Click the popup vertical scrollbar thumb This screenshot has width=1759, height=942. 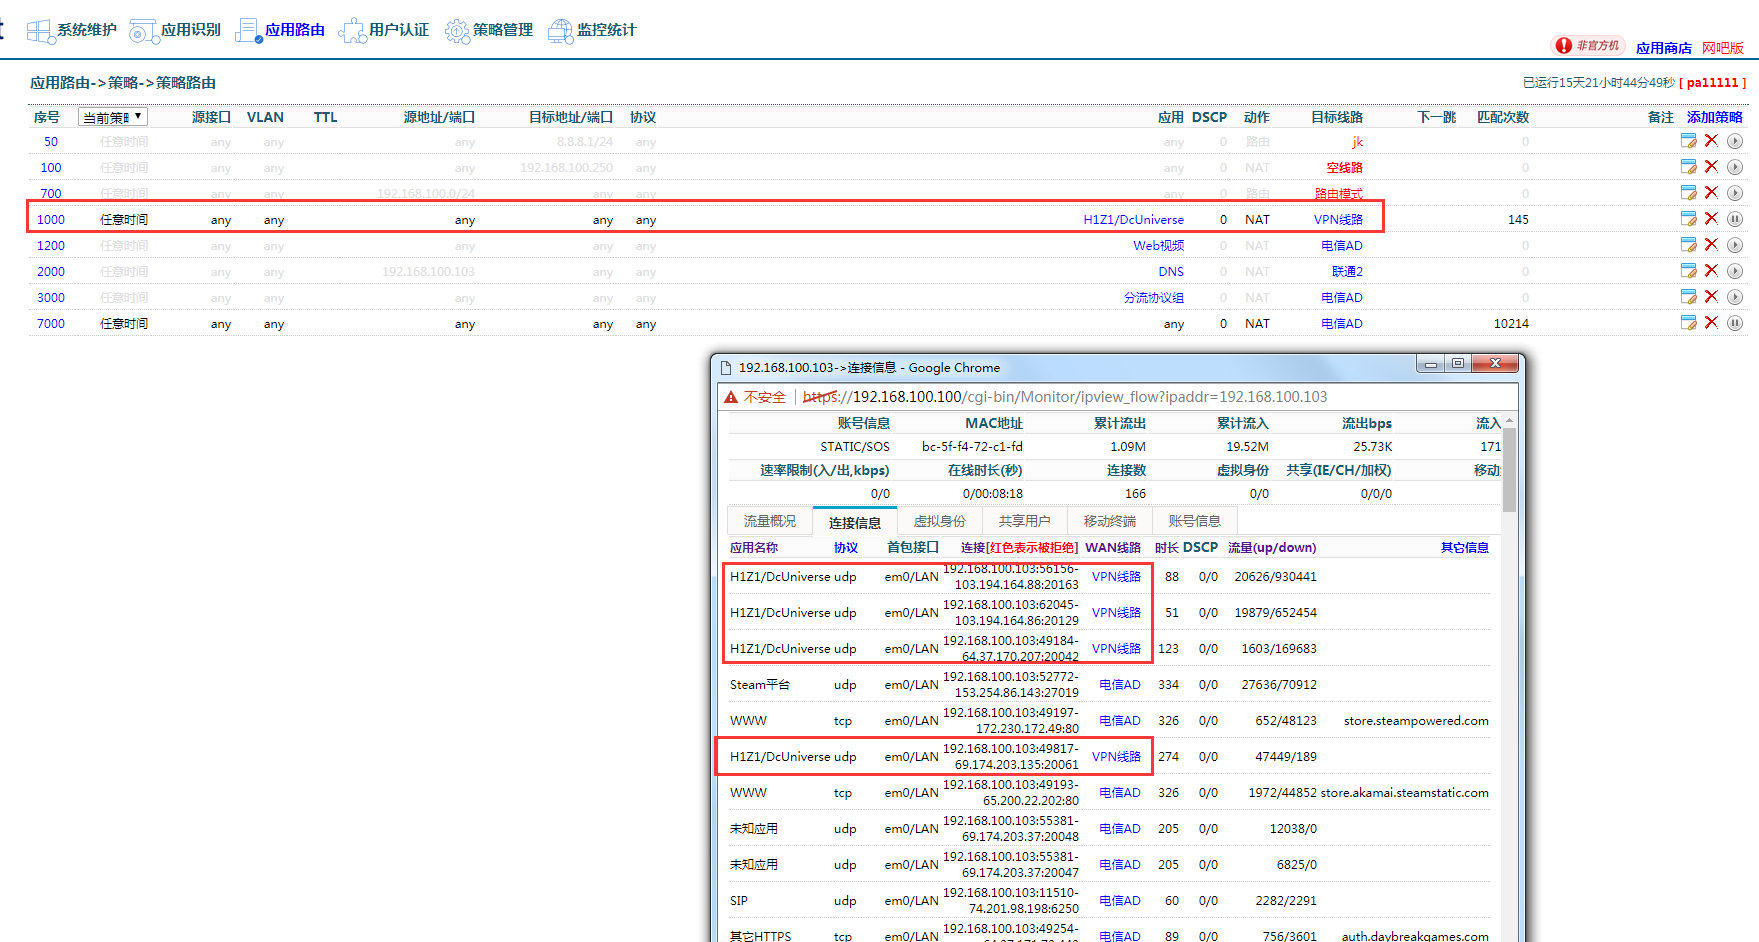(x=1509, y=470)
